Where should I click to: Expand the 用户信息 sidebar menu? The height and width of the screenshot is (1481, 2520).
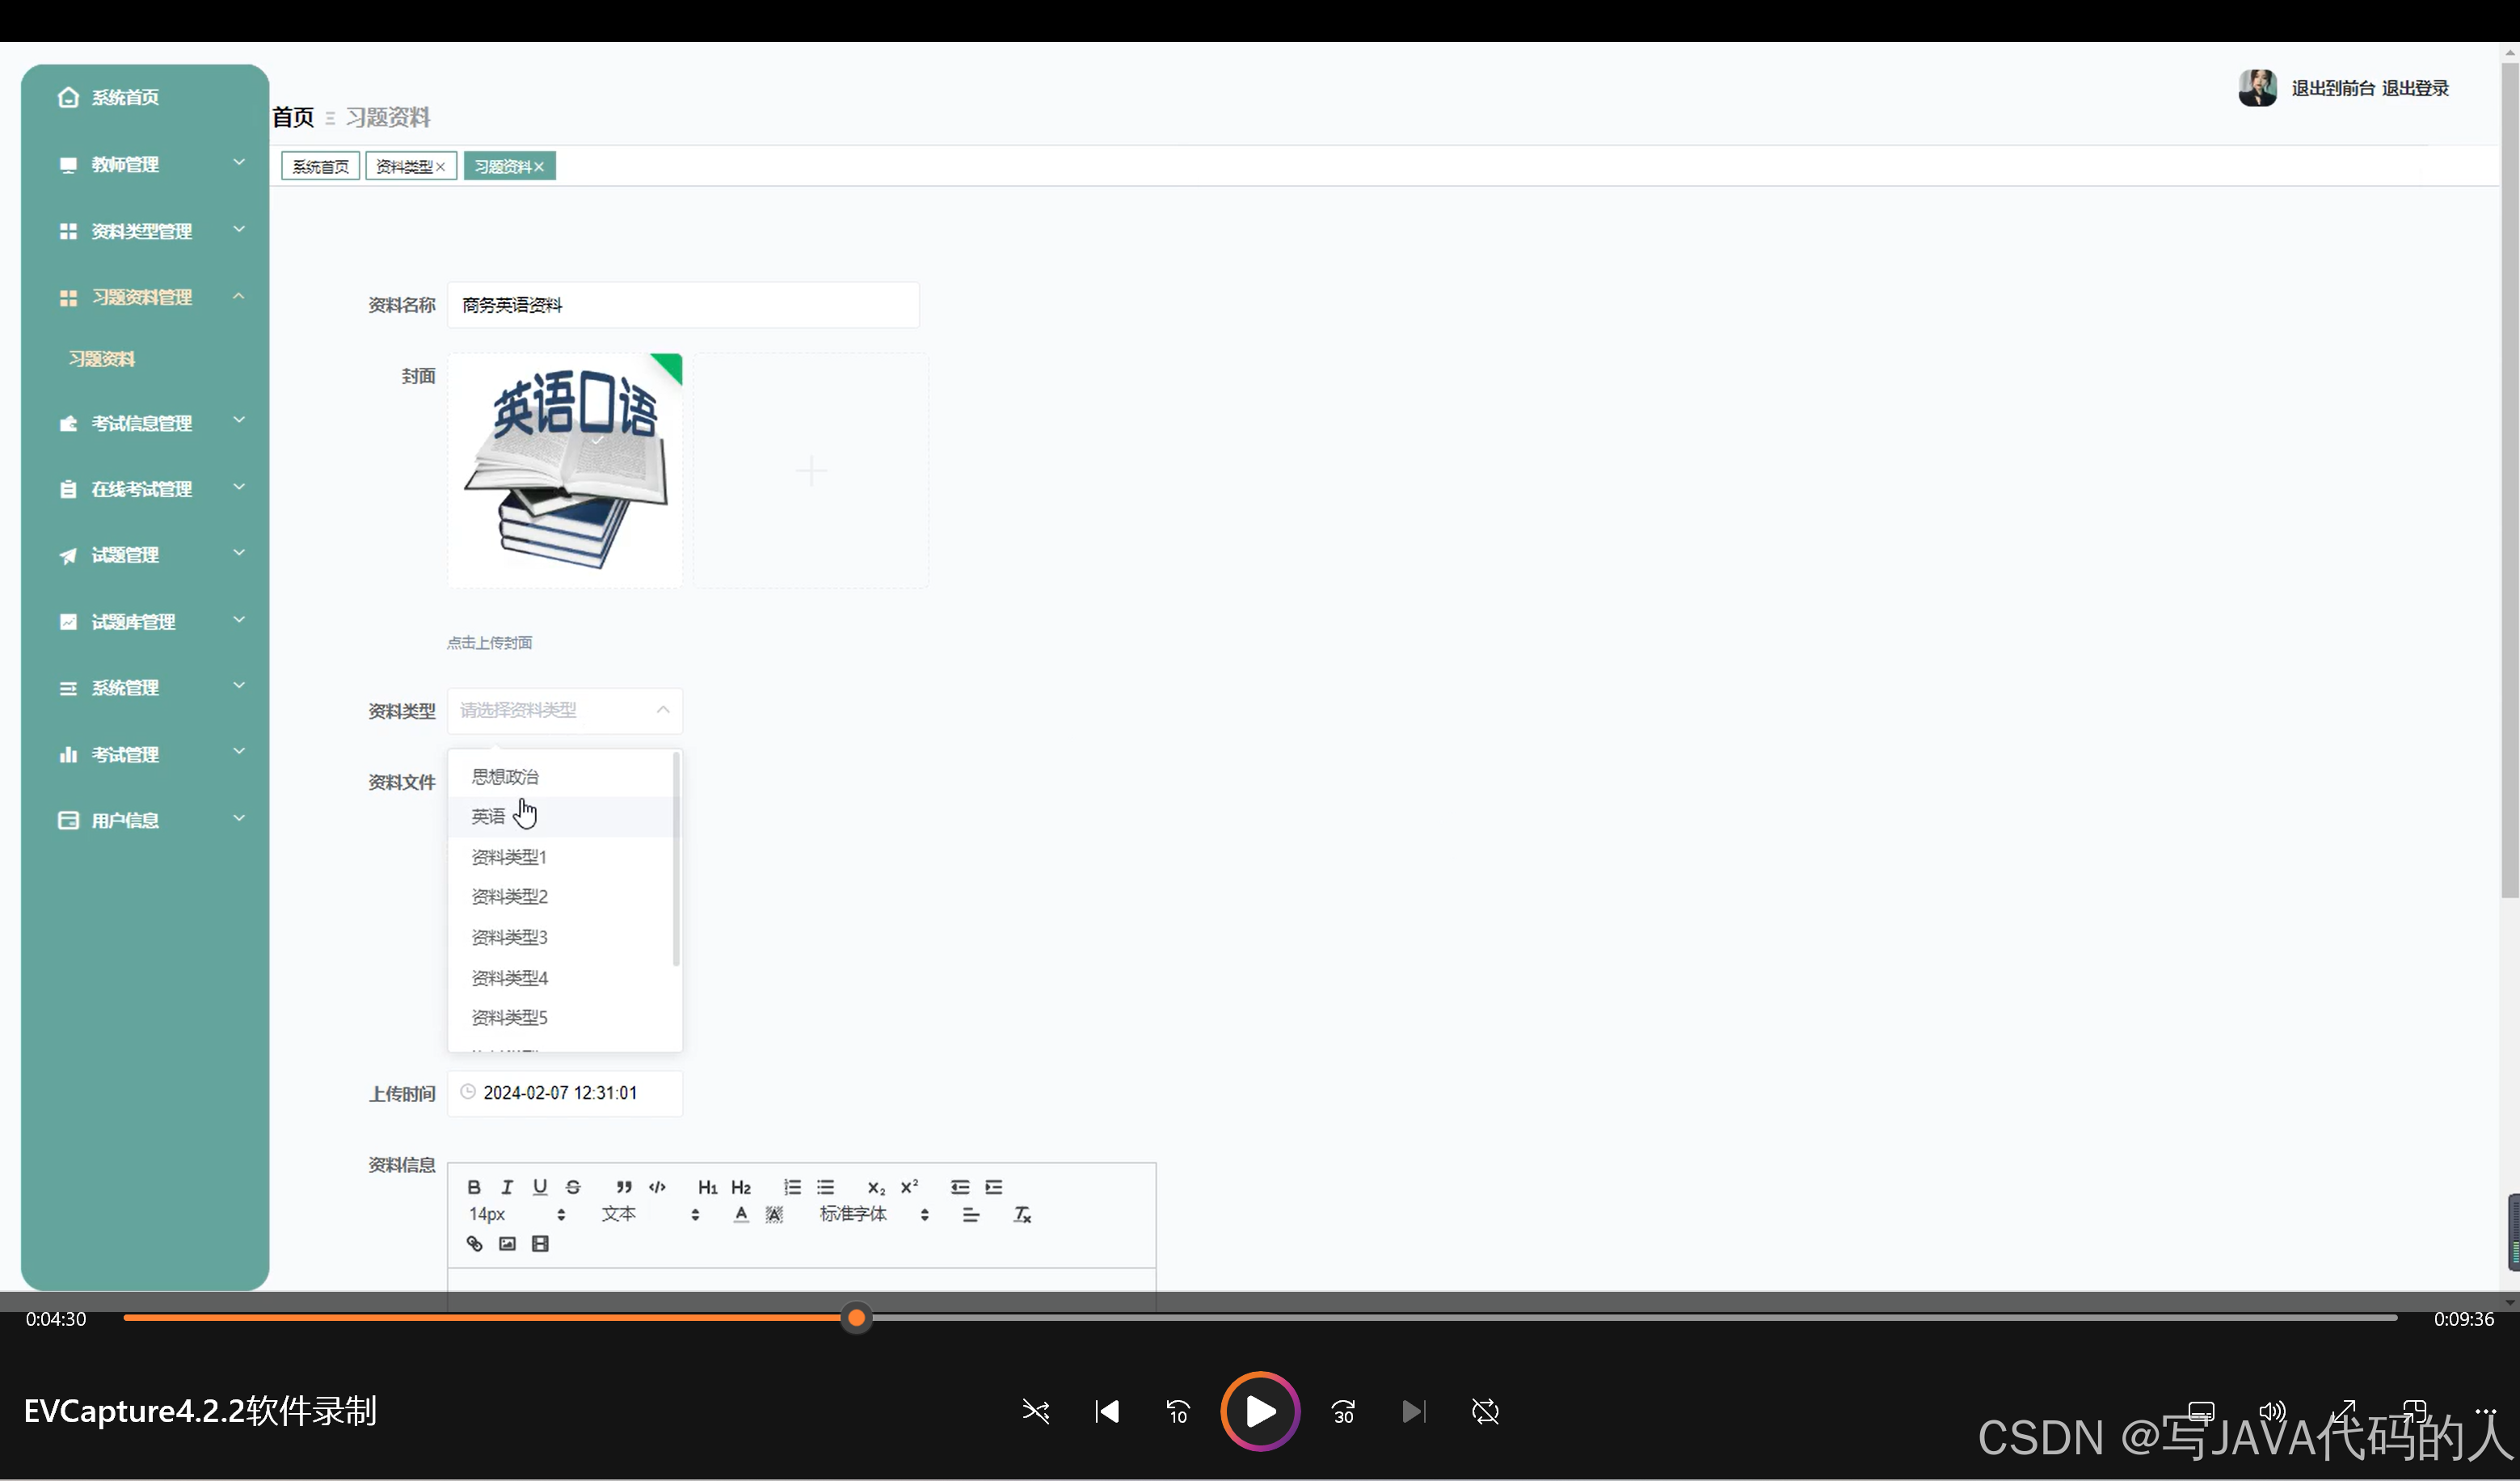coord(145,821)
